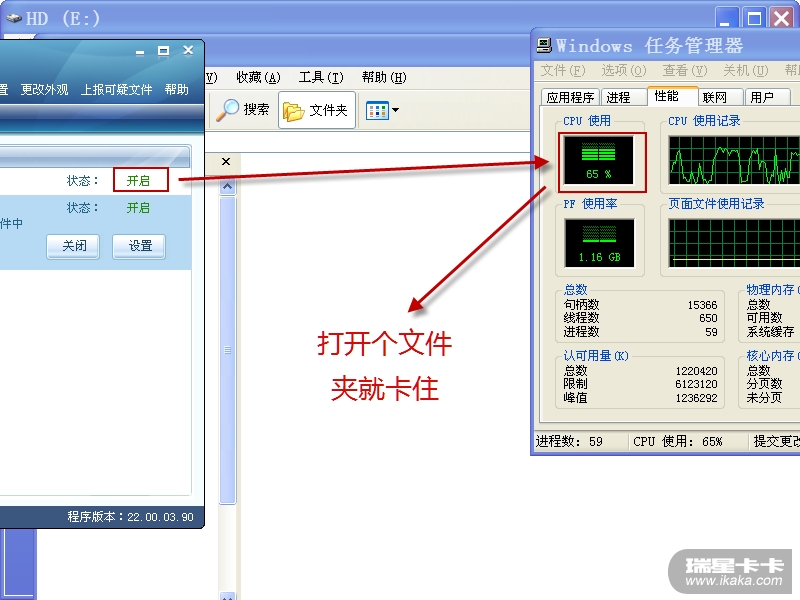Click commit limit value 6123120

coord(696,384)
